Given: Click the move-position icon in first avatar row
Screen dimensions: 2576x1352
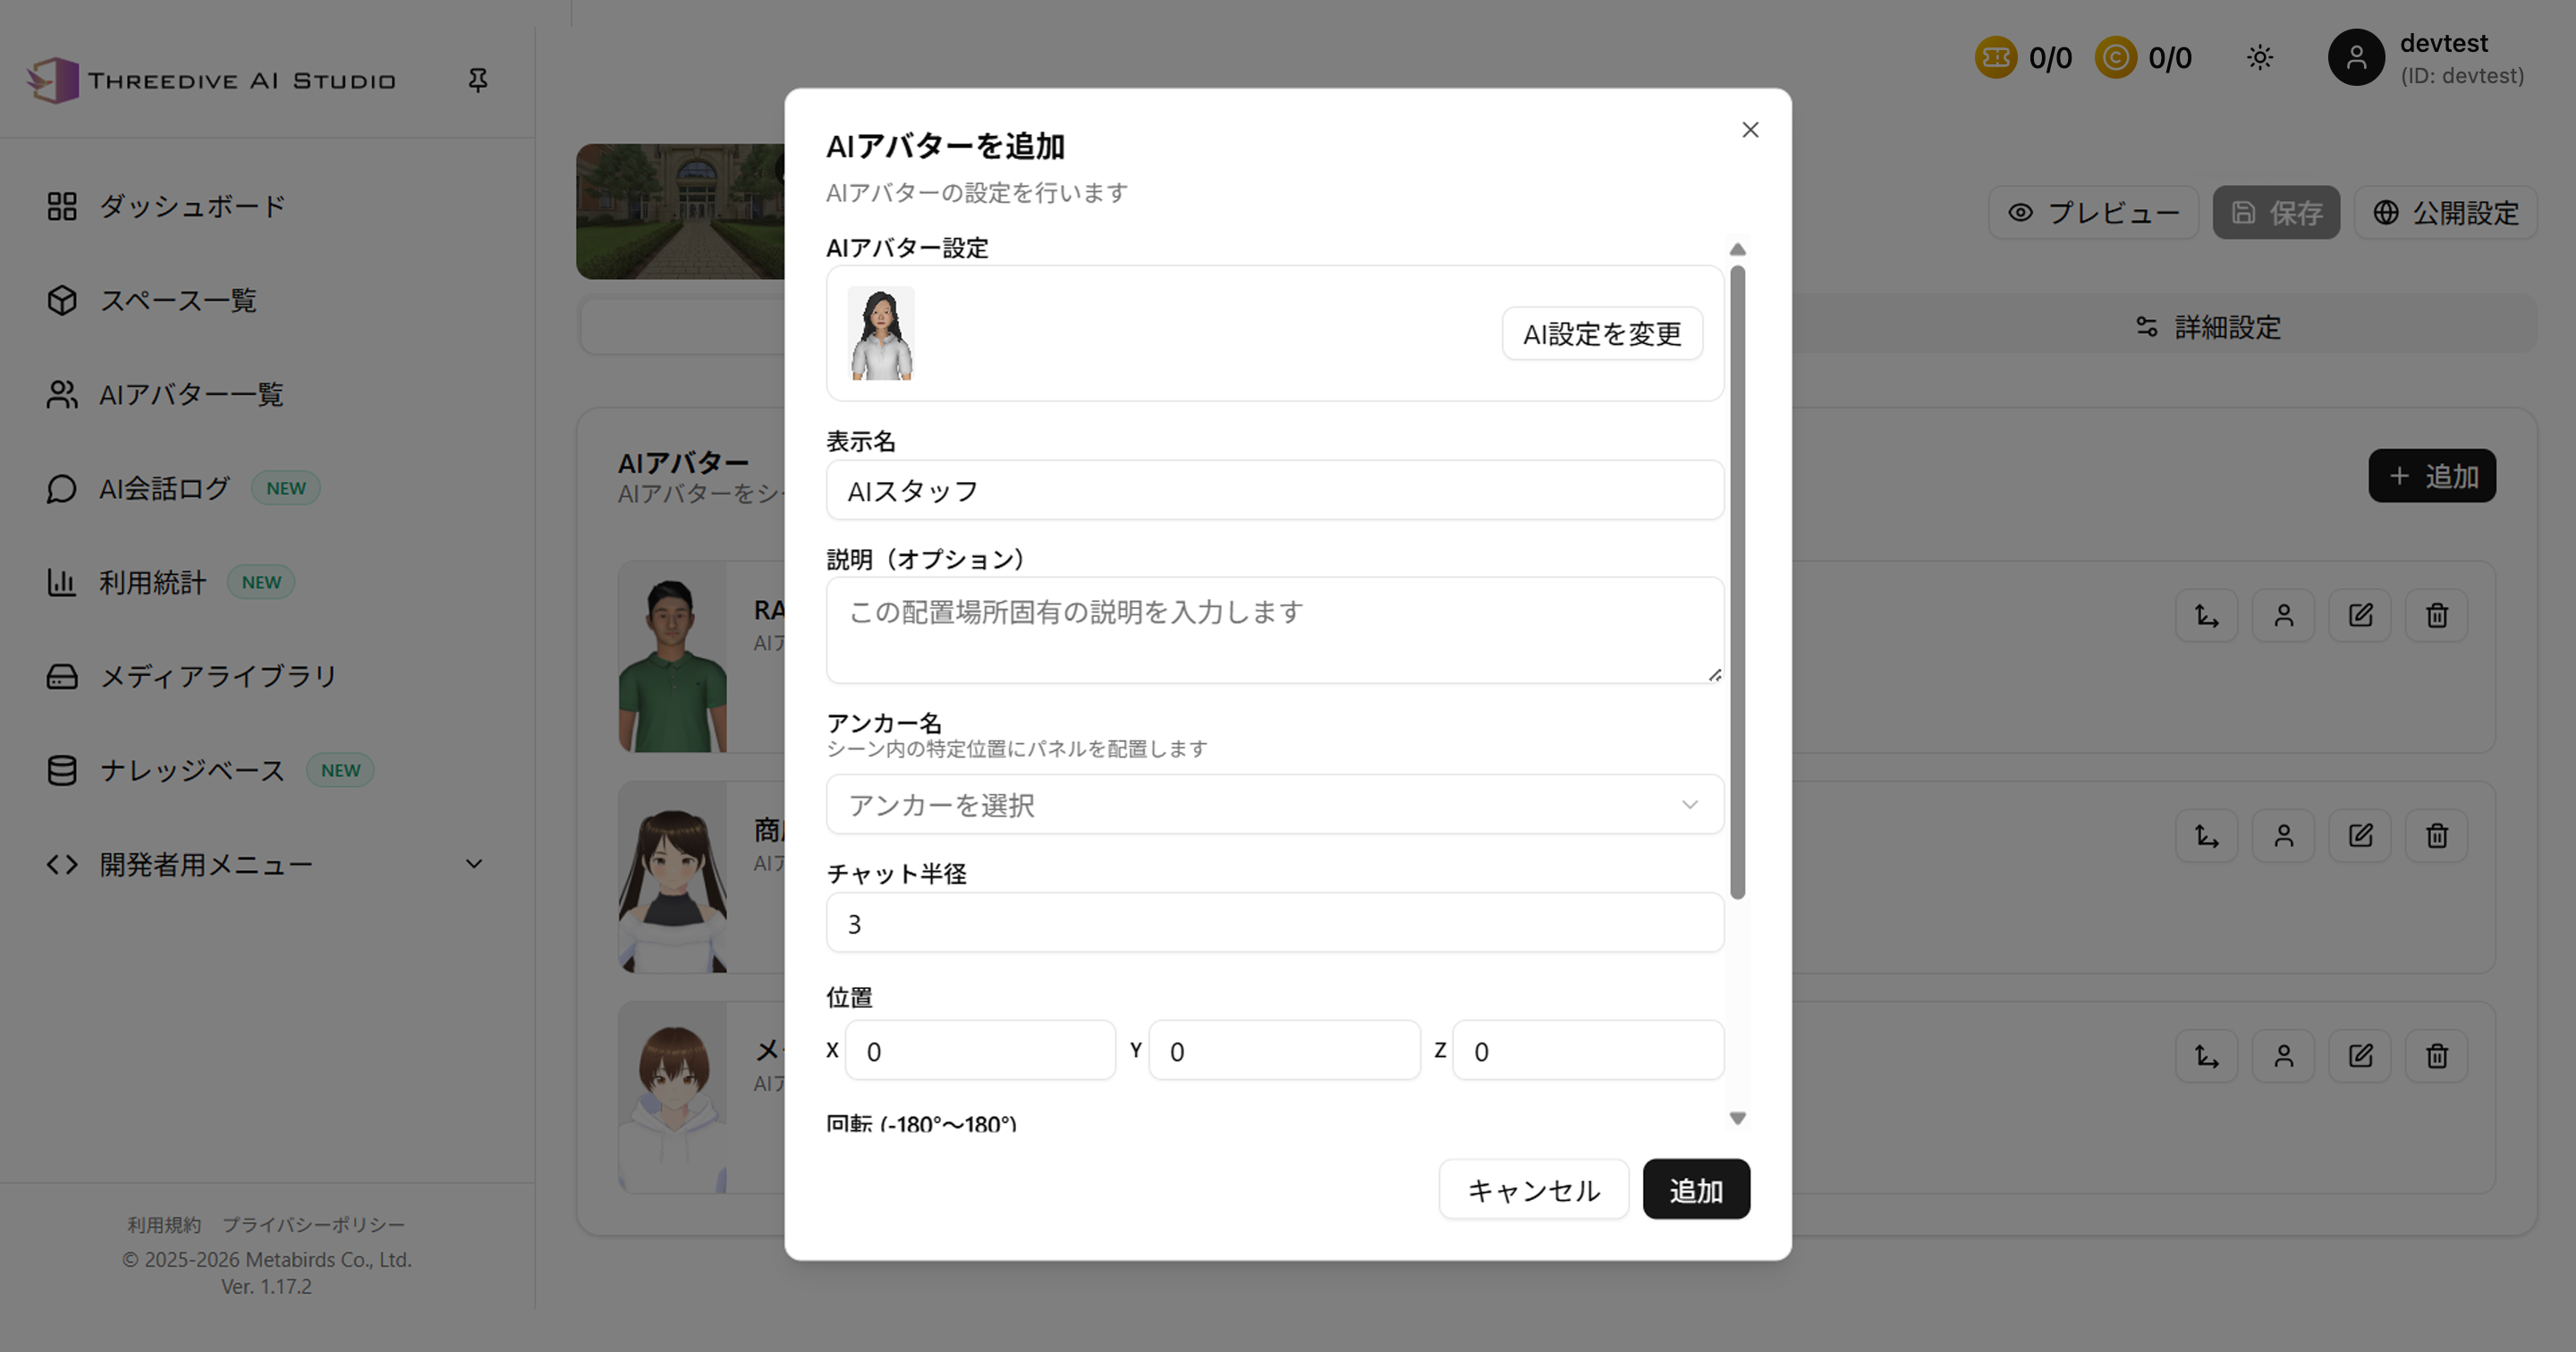Looking at the screenshot, I should point(2207,615).
